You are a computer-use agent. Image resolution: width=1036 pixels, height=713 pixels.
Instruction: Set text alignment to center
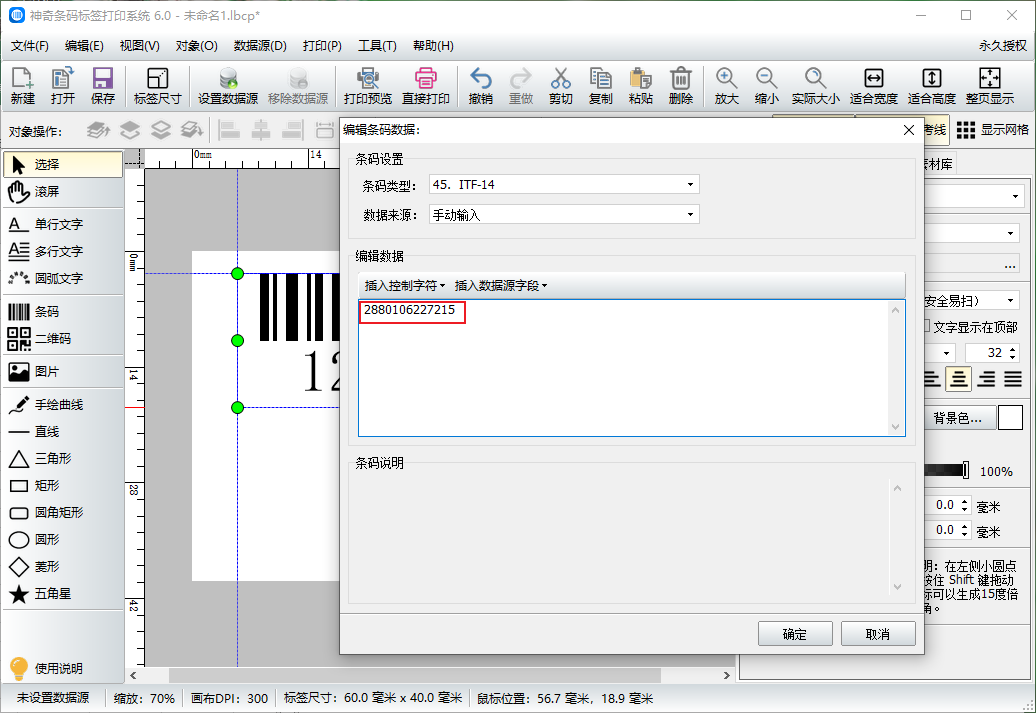[x=958, y=379]
